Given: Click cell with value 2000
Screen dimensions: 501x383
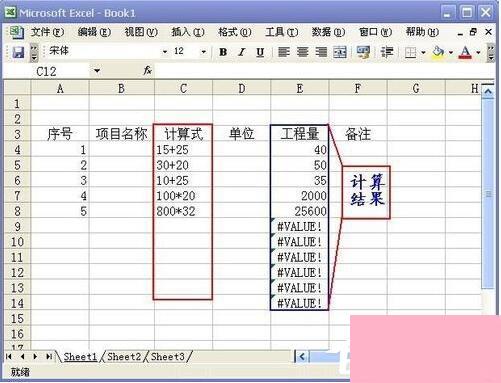Looking at the screenshot, I should pyautogui.click(x=300, y=196).
